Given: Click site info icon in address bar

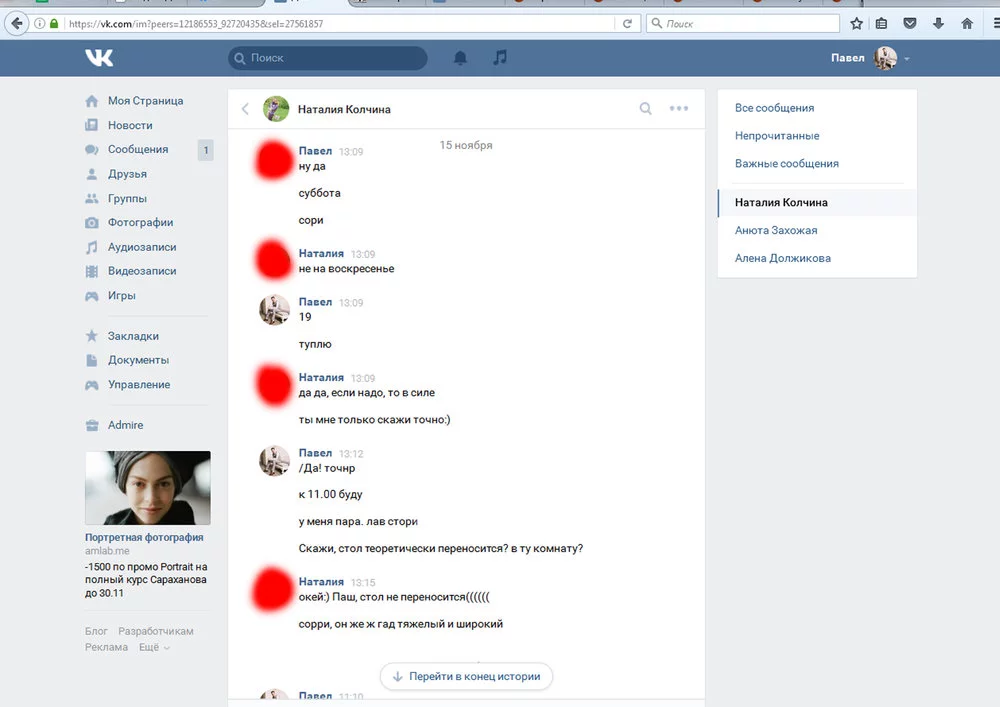Looking at the screenshot, I should (x=40, y=24).
